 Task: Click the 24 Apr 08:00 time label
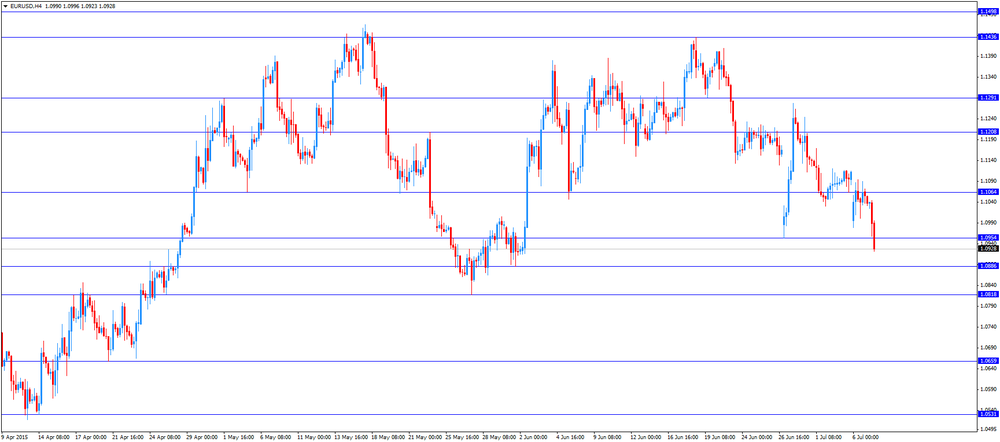pyautogui.click(x=164, y=438)
